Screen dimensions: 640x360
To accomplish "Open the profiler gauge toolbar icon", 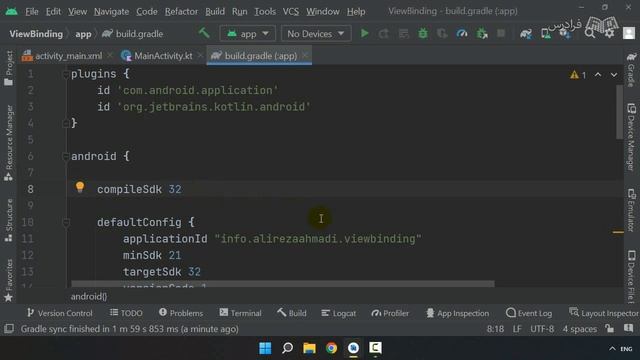I will coord(462,33).
